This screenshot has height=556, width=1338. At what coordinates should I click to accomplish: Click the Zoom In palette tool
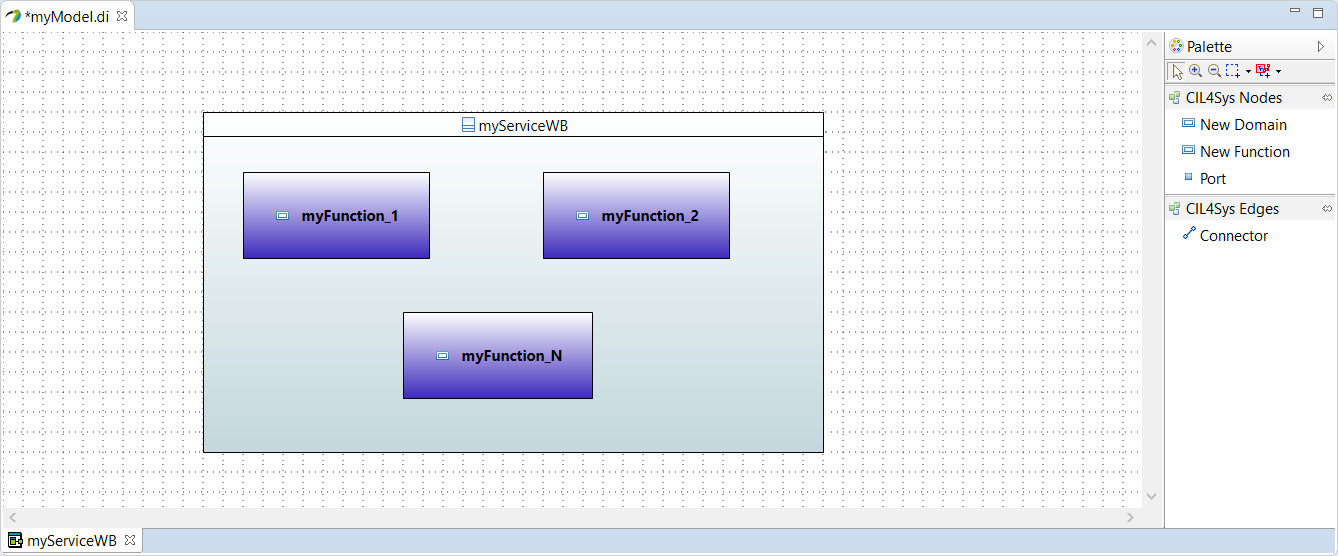[x=1195, y=71]
